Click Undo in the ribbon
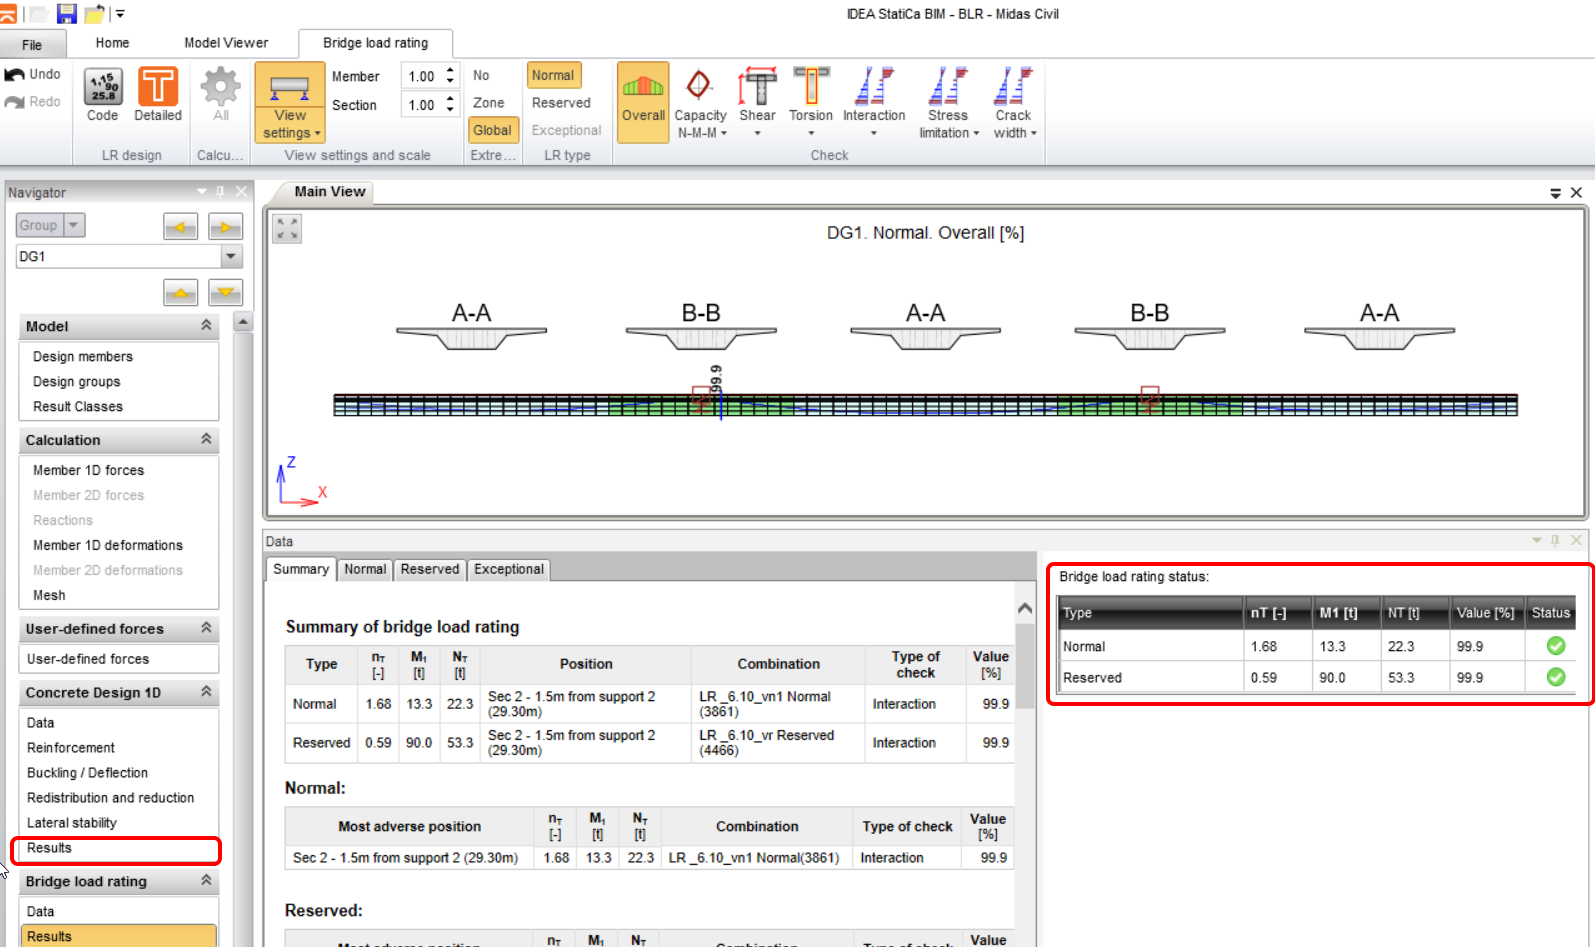 pyautogui.click(x=34, y=75)
